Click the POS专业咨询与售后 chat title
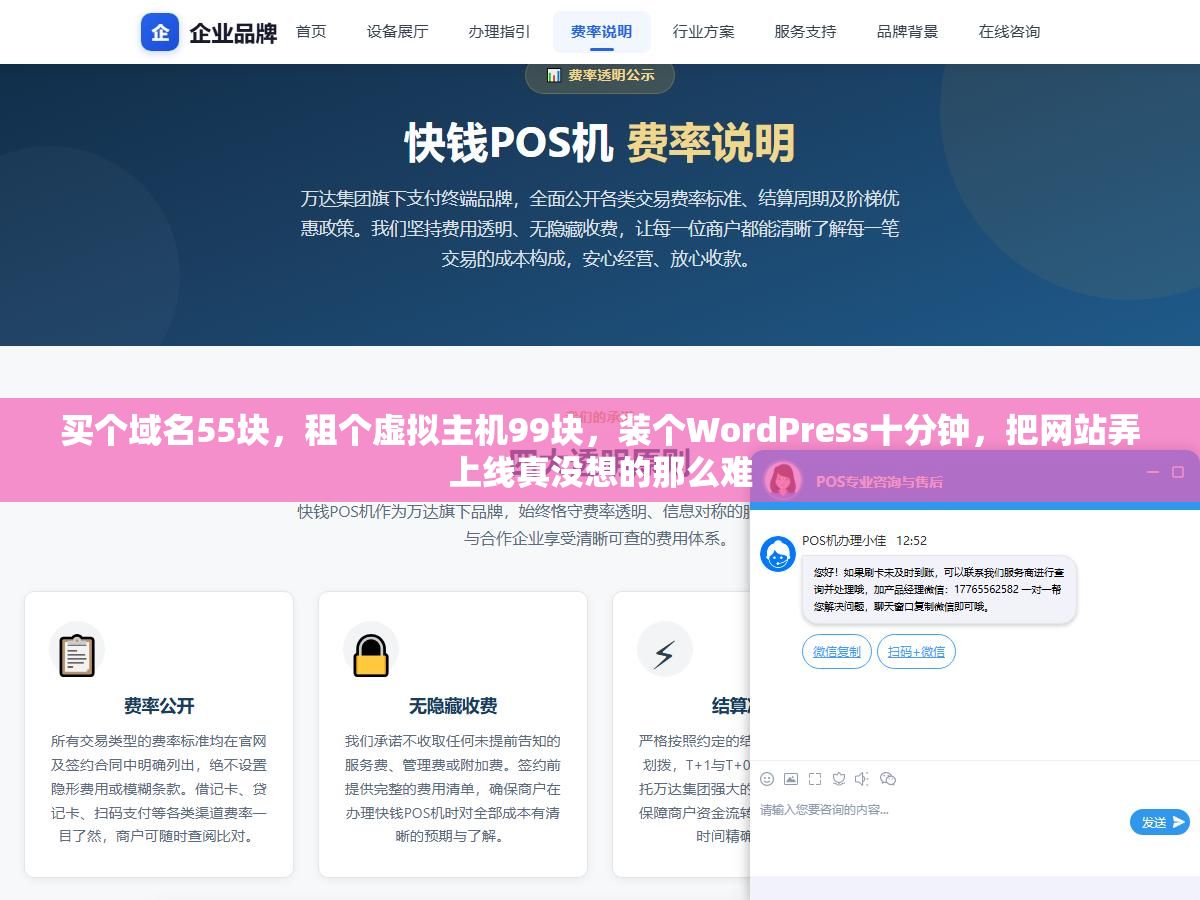 (879, 481)
